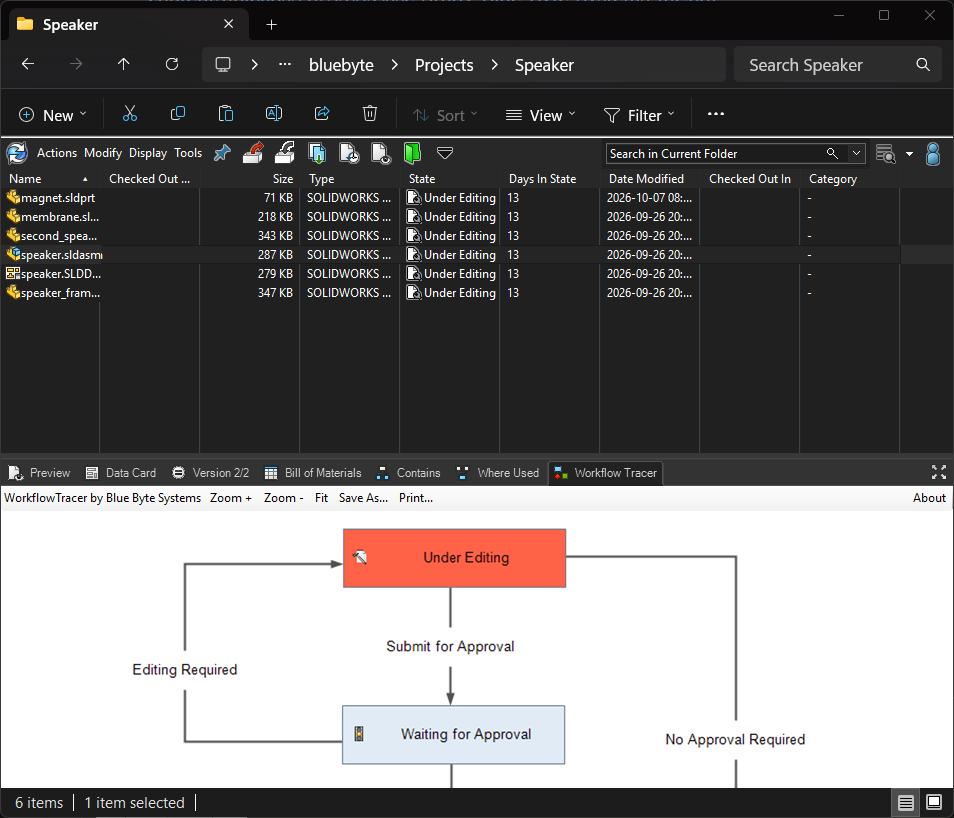Sort by the Name column header
Viewport: 954px width, 818px height.
coord(50,179)
